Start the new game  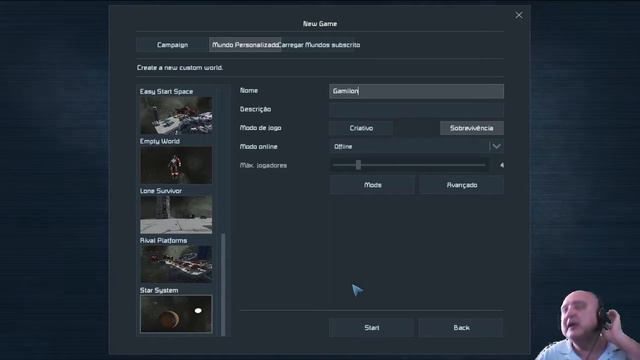[x=372, y=328]
